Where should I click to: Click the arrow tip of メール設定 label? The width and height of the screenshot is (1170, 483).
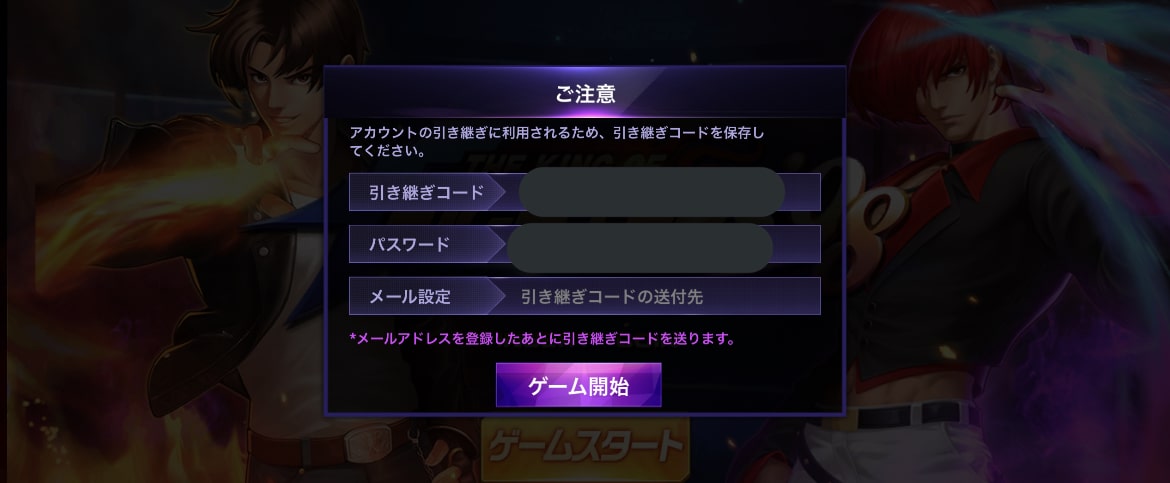(498, 296)
